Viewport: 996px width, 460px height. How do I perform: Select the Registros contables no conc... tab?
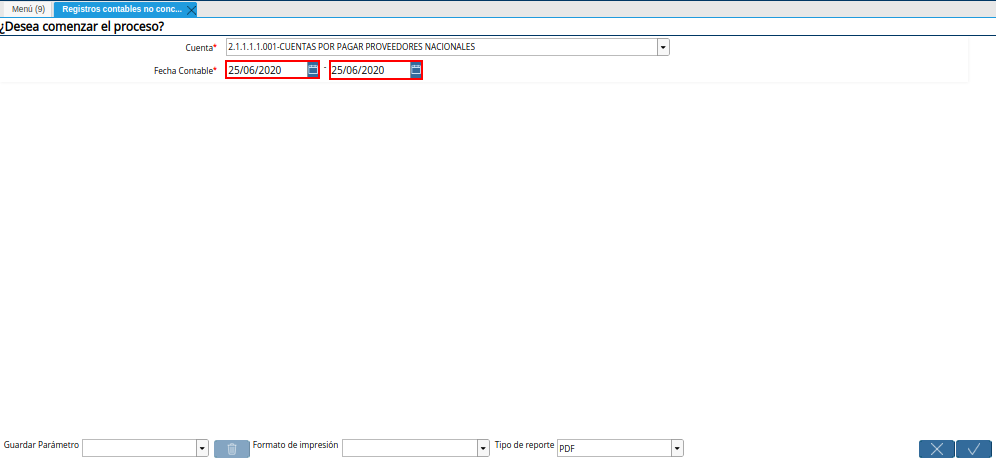122,10
